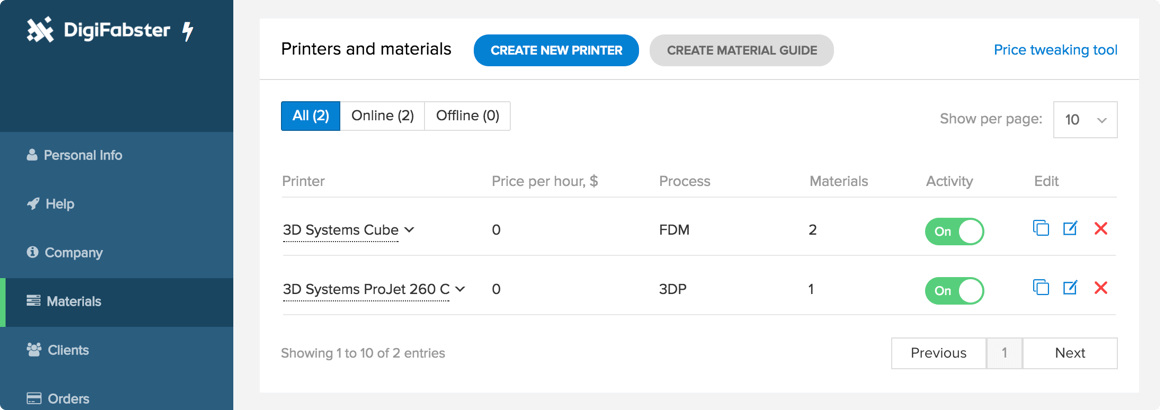Turn off 3D Systems ProJet 260 C
This screenshot has height=410, width=1160.
954,290
